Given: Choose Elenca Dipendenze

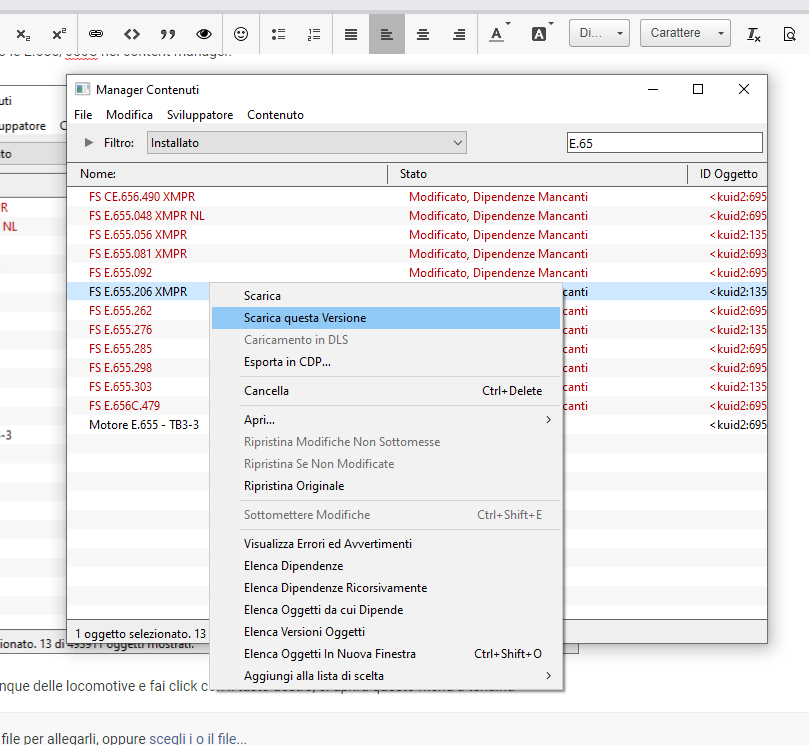Looking at the screenshot, I should click(x=386, y=565).
